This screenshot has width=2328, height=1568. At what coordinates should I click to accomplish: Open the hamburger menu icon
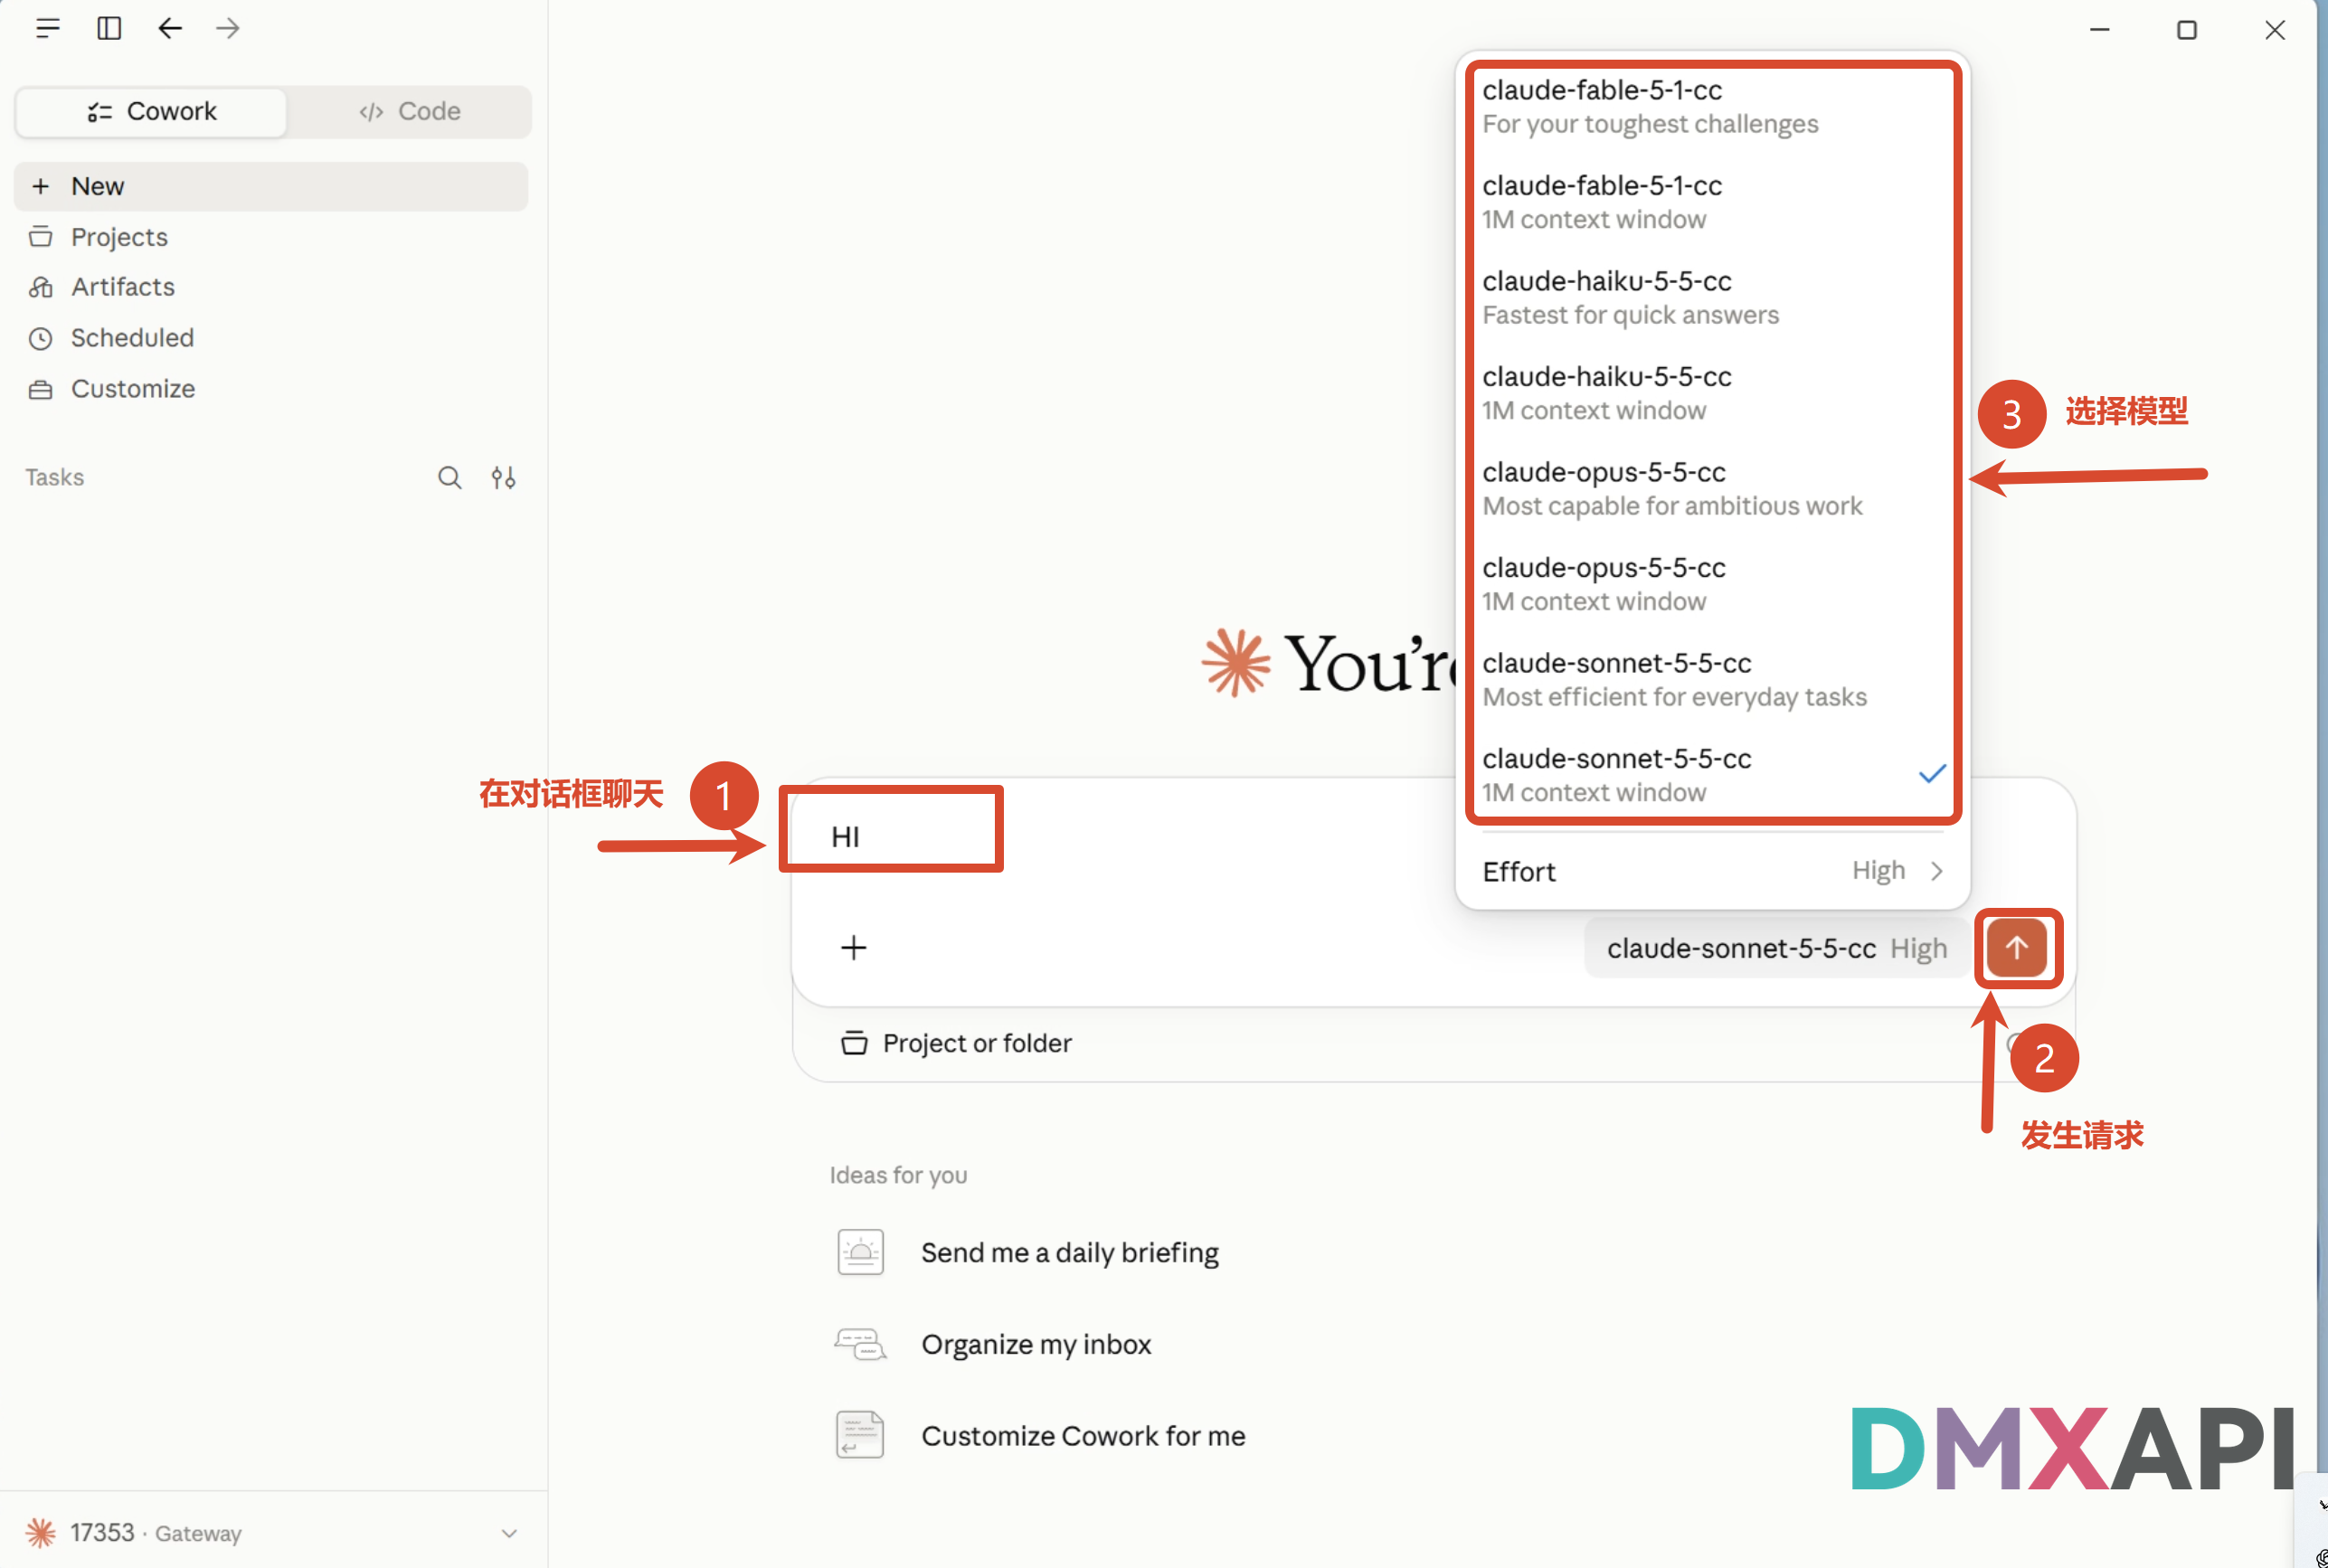[x=48, y=28]
